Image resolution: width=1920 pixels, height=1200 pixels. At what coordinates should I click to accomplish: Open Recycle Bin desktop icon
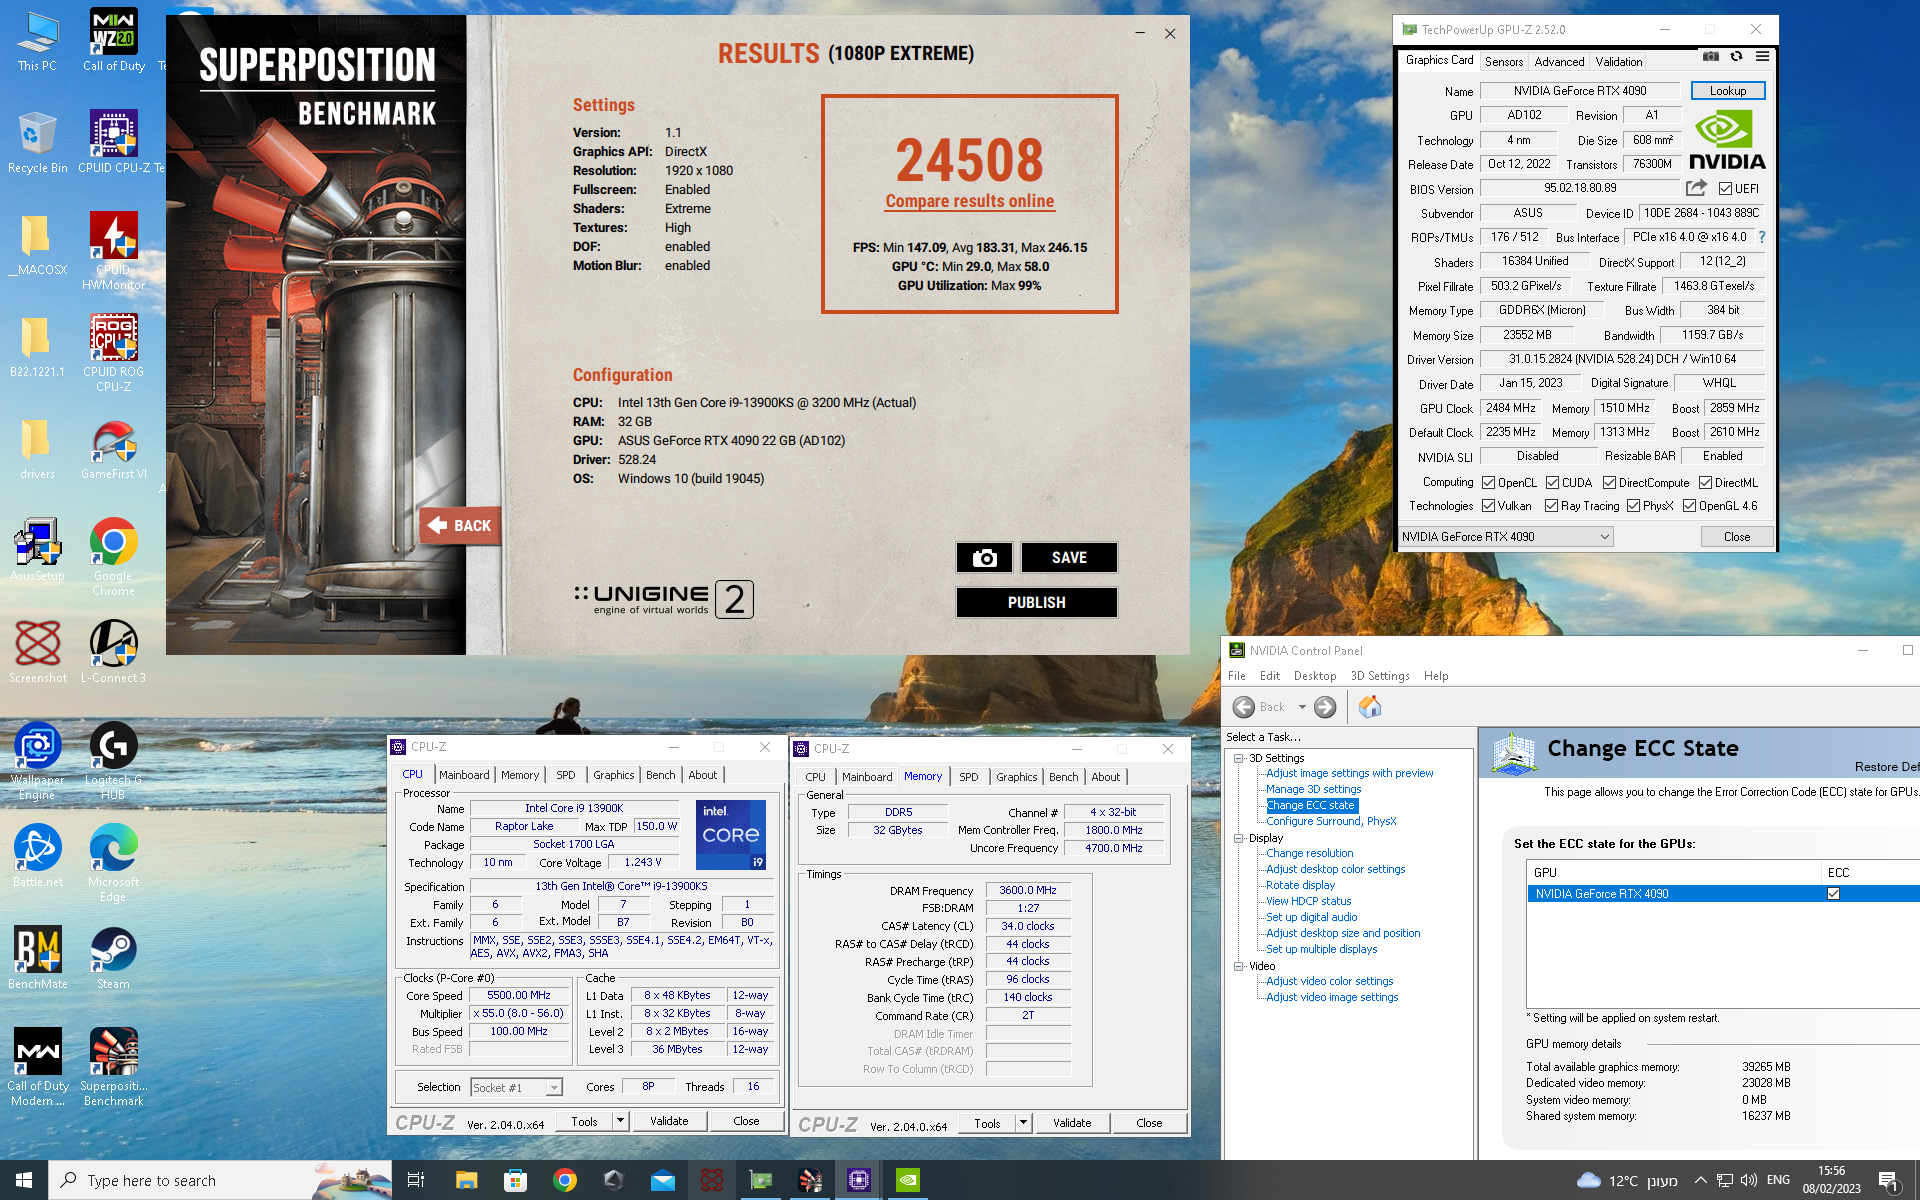pyautogui.click(x=37, y=143)
